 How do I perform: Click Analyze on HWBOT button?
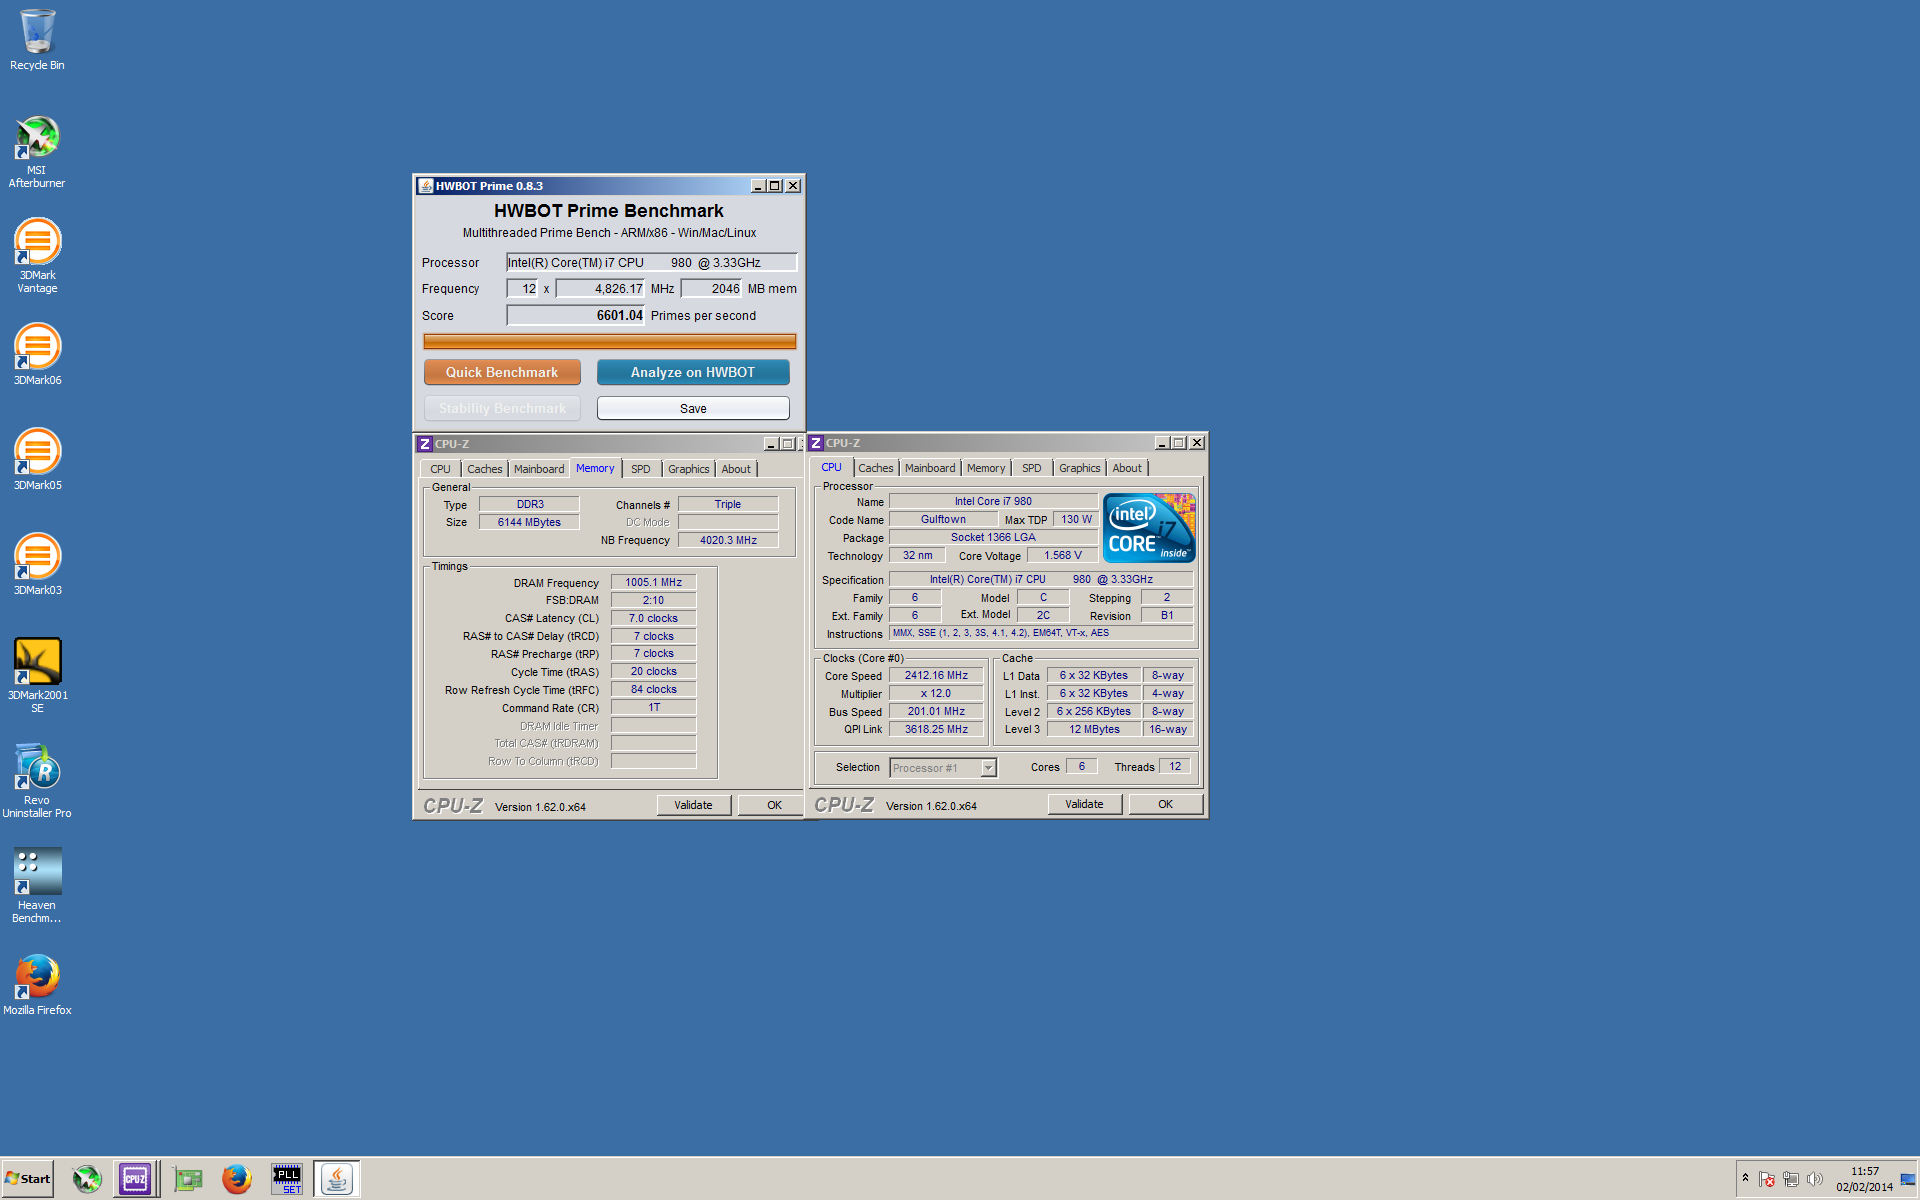[x=693, y=372]
